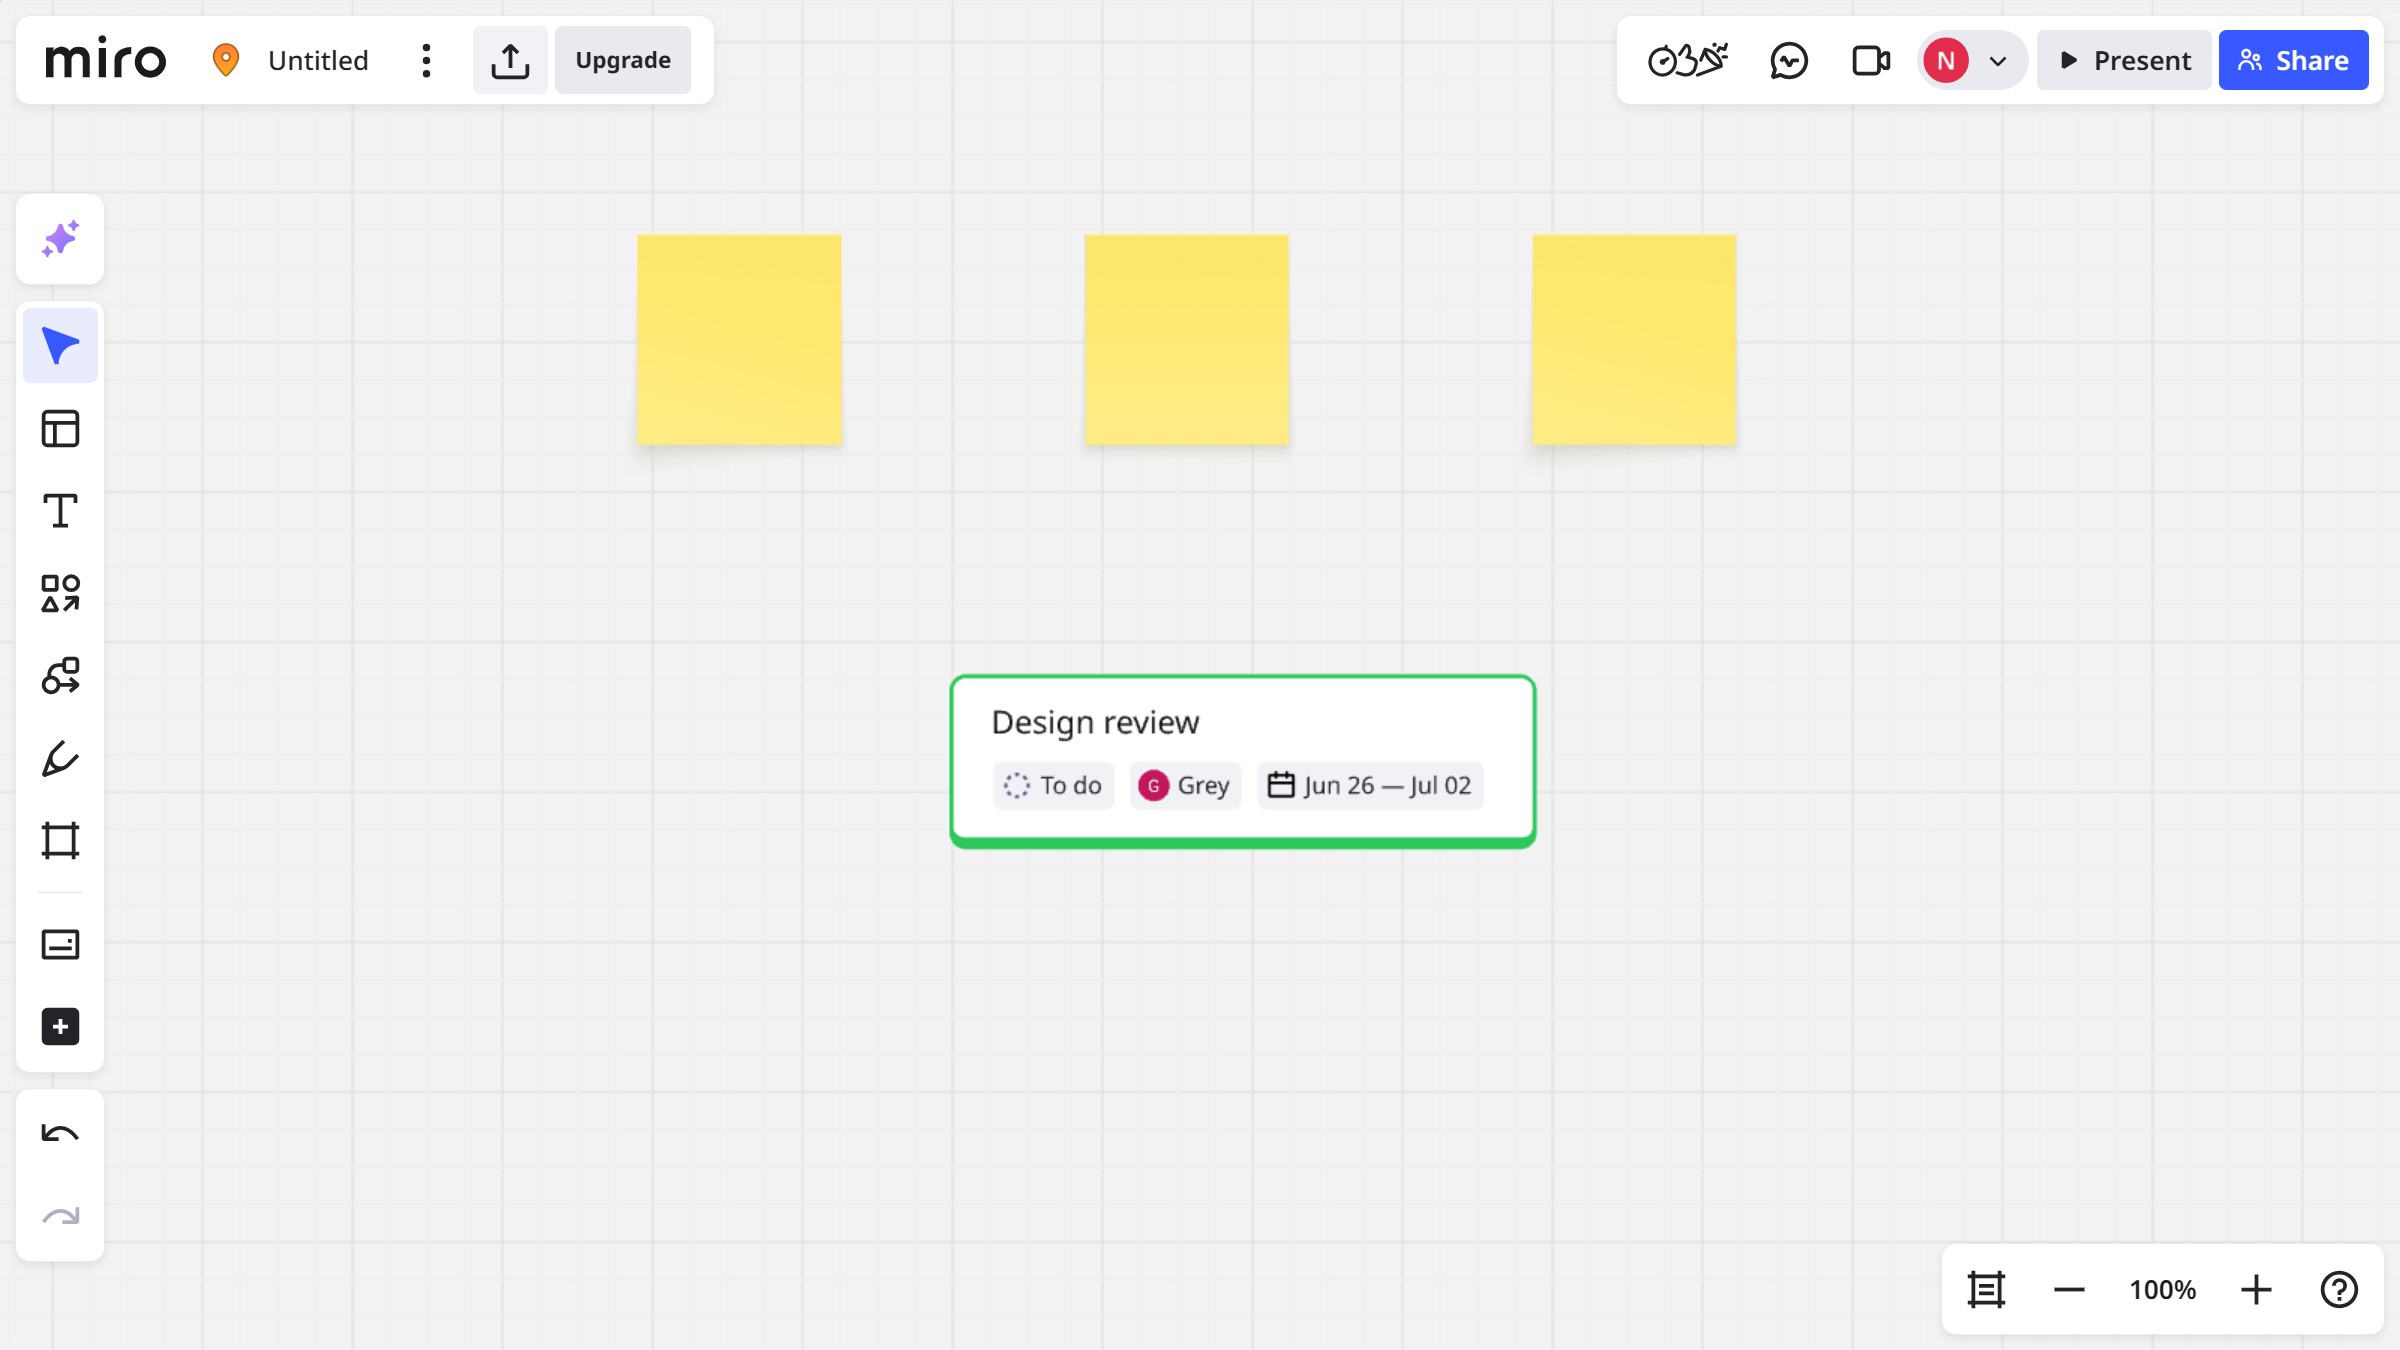The image size is (2400, 1350).
Task: Open the Miro AI assistant
Action: [x=59, y=239]
